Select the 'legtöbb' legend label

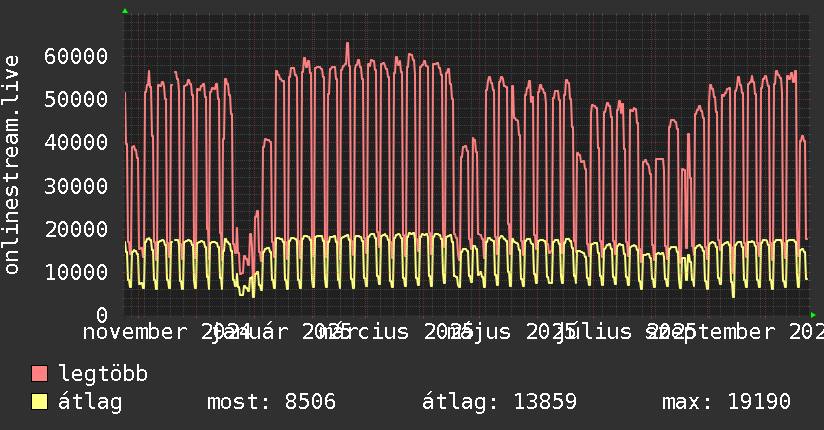tap(103, 374)
